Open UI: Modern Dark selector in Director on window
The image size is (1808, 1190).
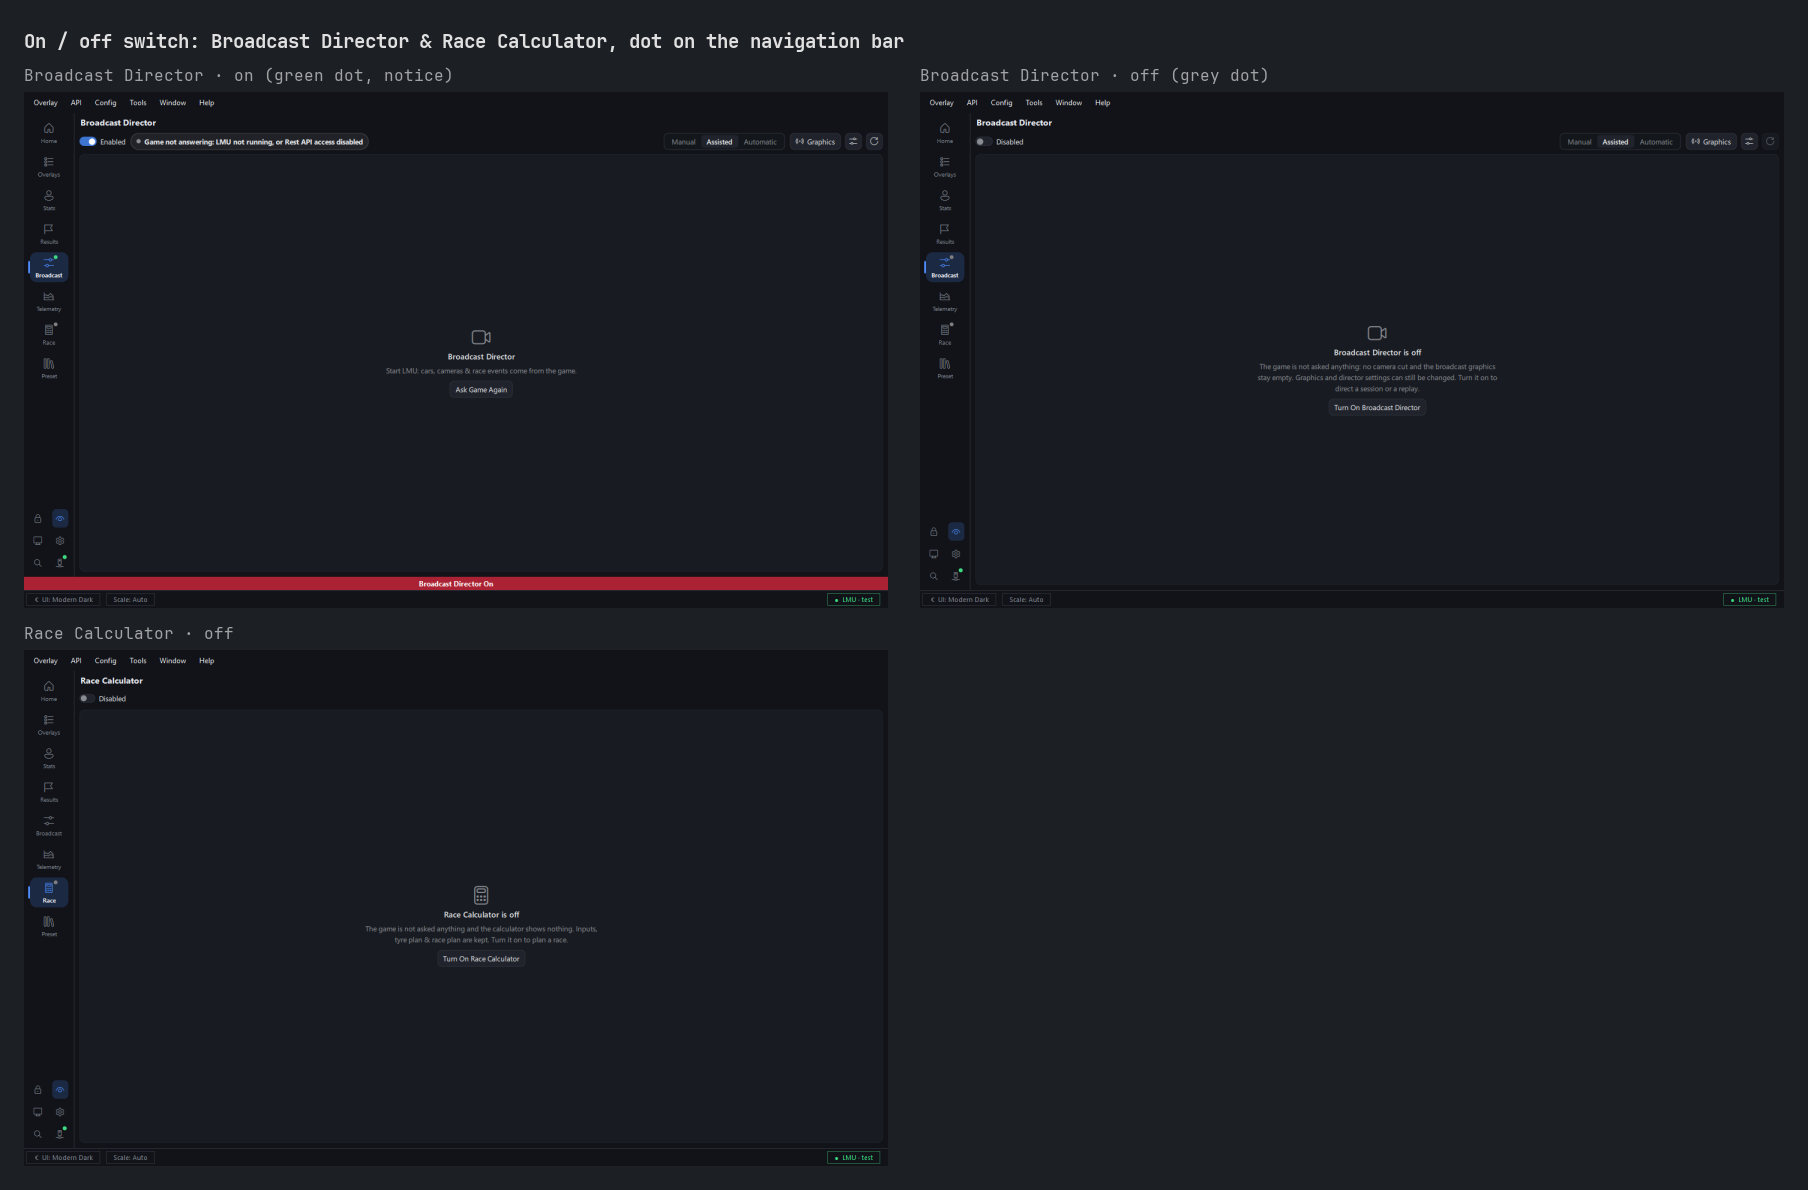[x=64, y=600]
